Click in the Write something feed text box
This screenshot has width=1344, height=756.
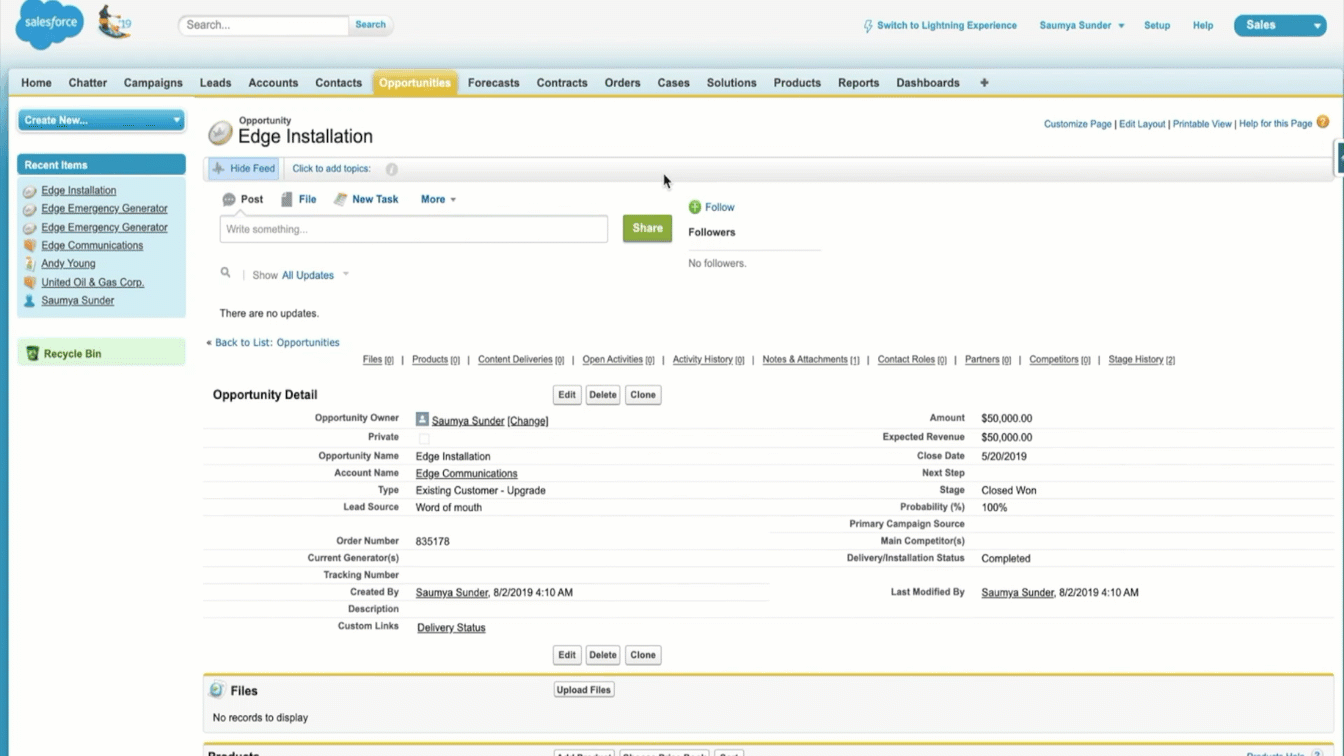(x=413, y=229)
